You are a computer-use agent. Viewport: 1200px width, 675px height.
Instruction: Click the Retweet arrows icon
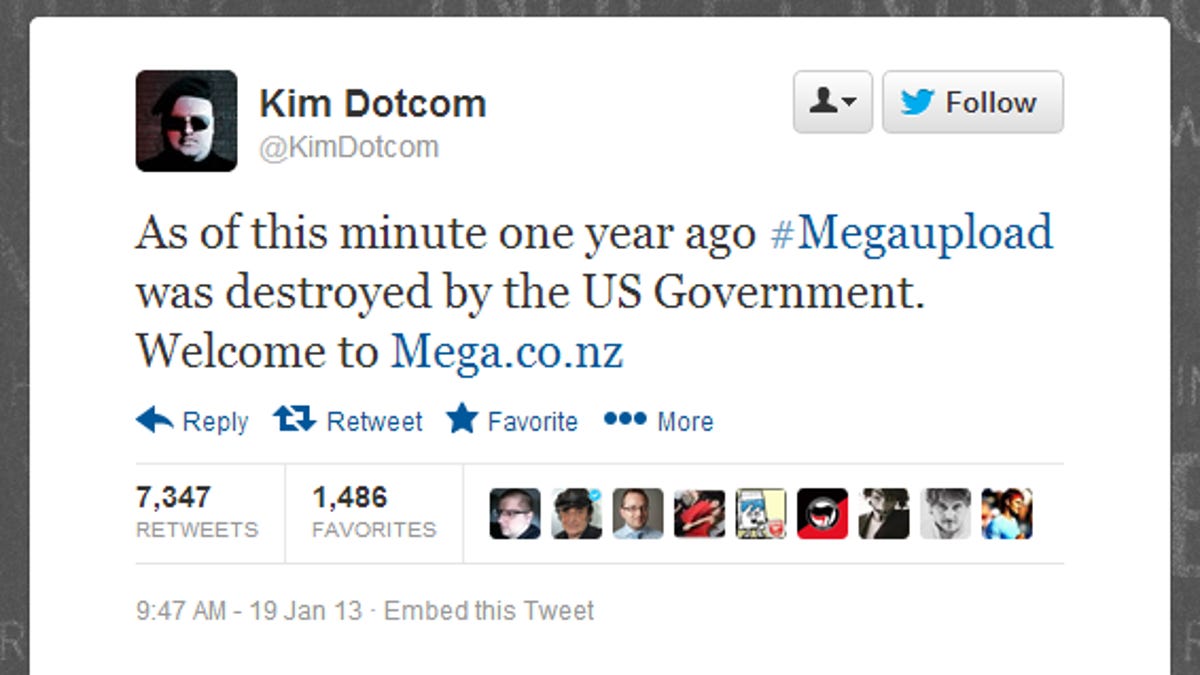294,420
